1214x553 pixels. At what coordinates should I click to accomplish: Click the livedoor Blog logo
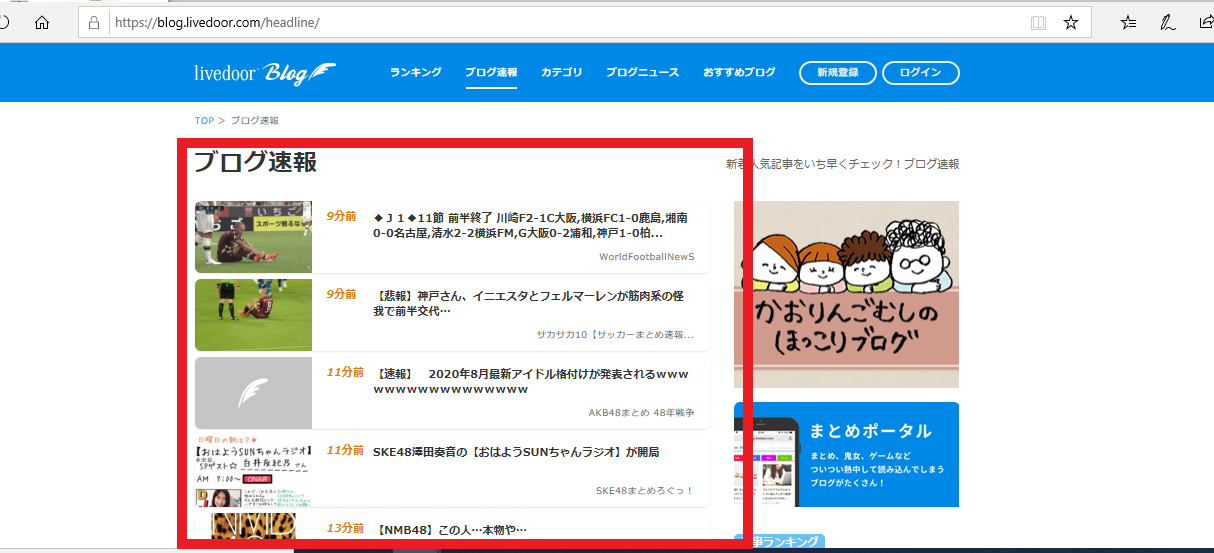(x=265, y=73)
